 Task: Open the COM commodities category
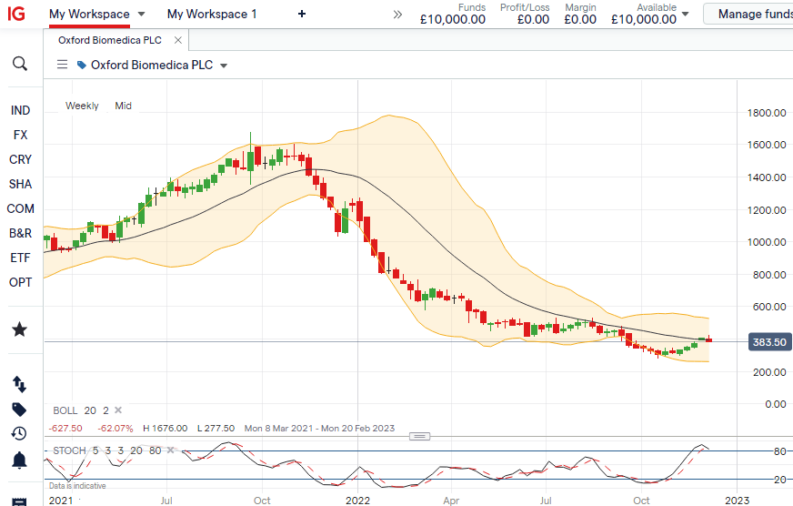20,209
